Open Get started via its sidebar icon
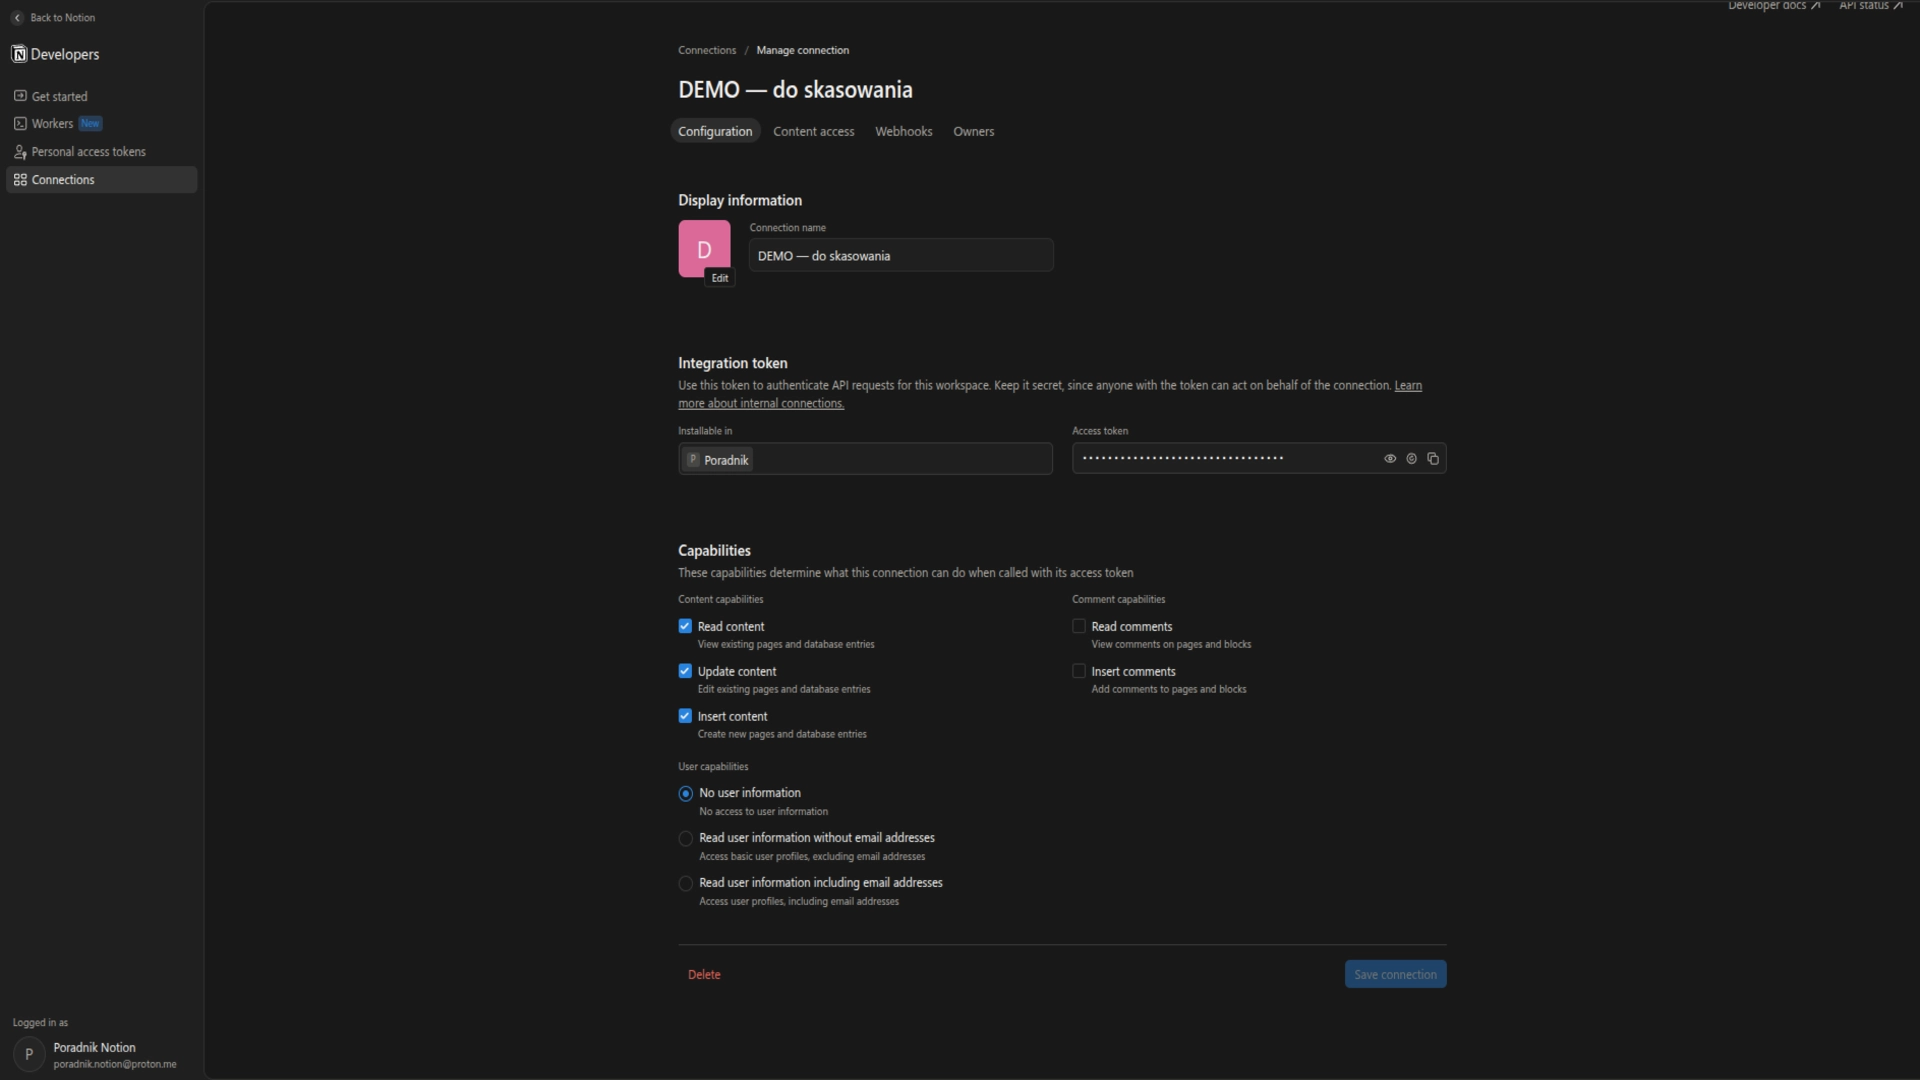Viewport: 1920px width, 1080px height. pyautogui.click(x=20, y=96)
